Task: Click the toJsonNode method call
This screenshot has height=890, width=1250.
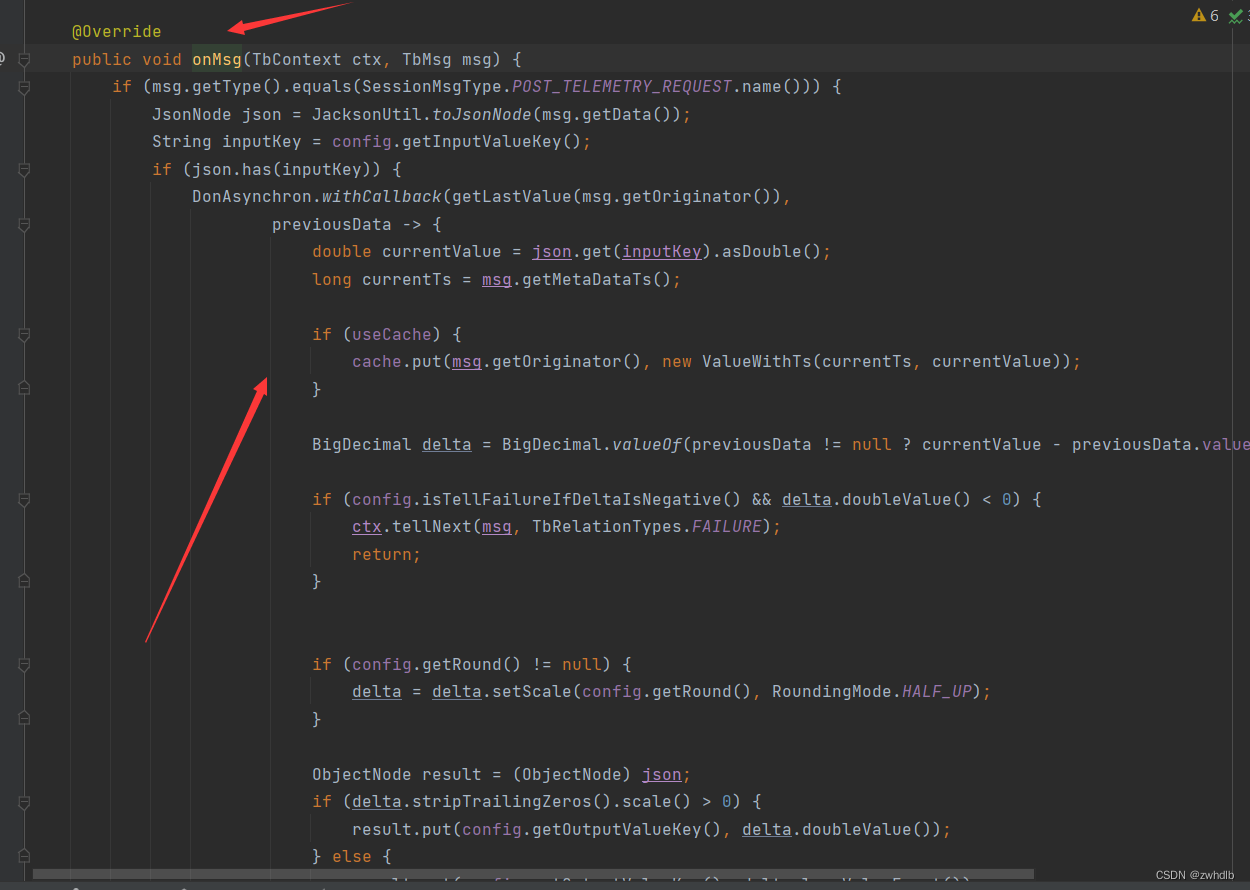Action: (482, 114)
